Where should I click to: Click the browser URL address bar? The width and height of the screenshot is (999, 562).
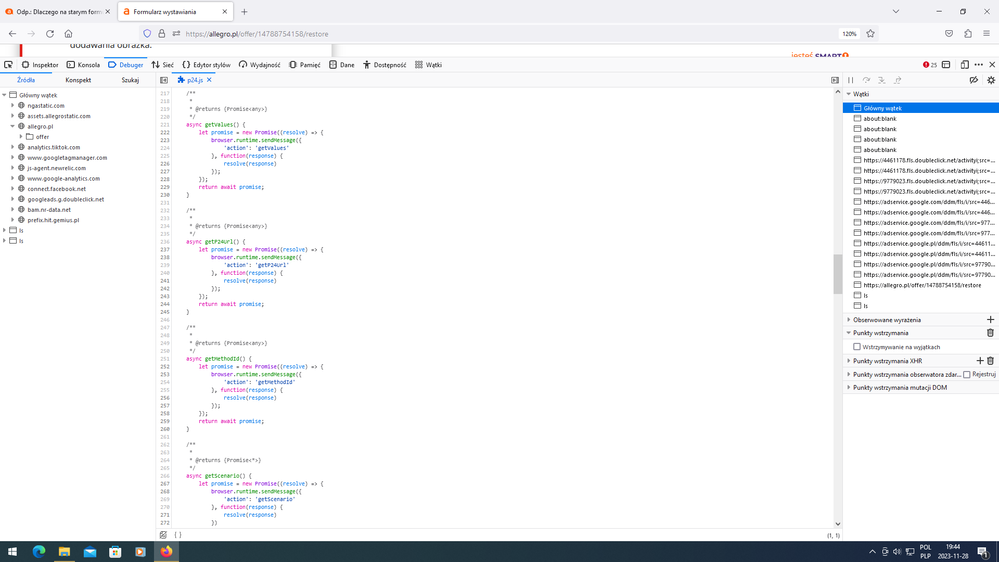[500, 33]
